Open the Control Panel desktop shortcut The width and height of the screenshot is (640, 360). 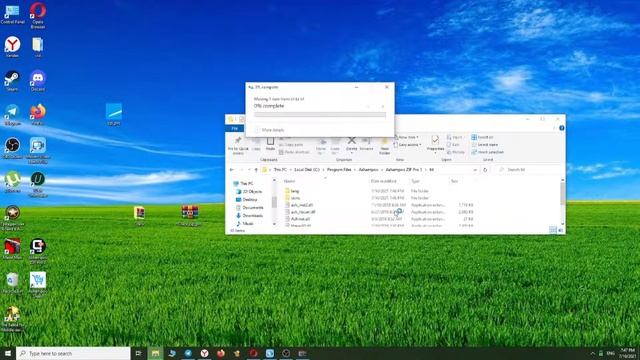pyautogui.click(x=12, y=13)
